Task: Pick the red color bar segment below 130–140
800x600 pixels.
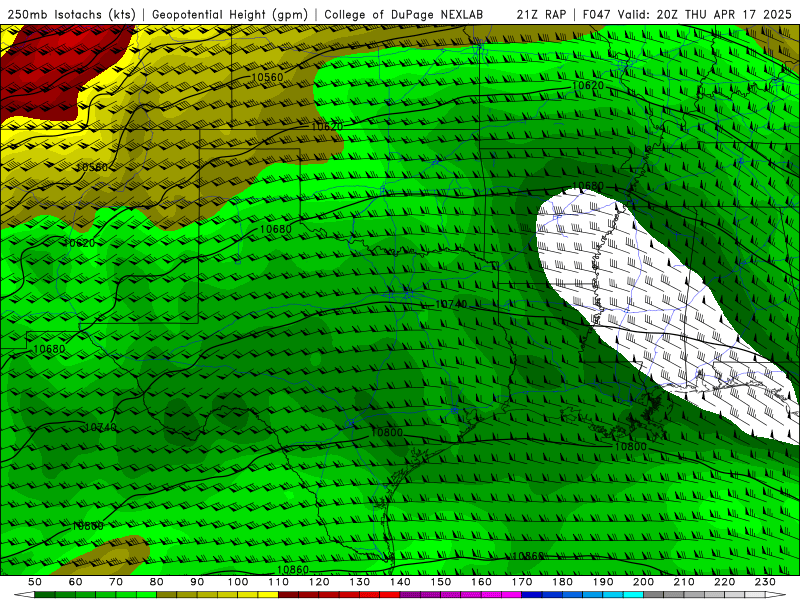Action: (x=380, y=595)
